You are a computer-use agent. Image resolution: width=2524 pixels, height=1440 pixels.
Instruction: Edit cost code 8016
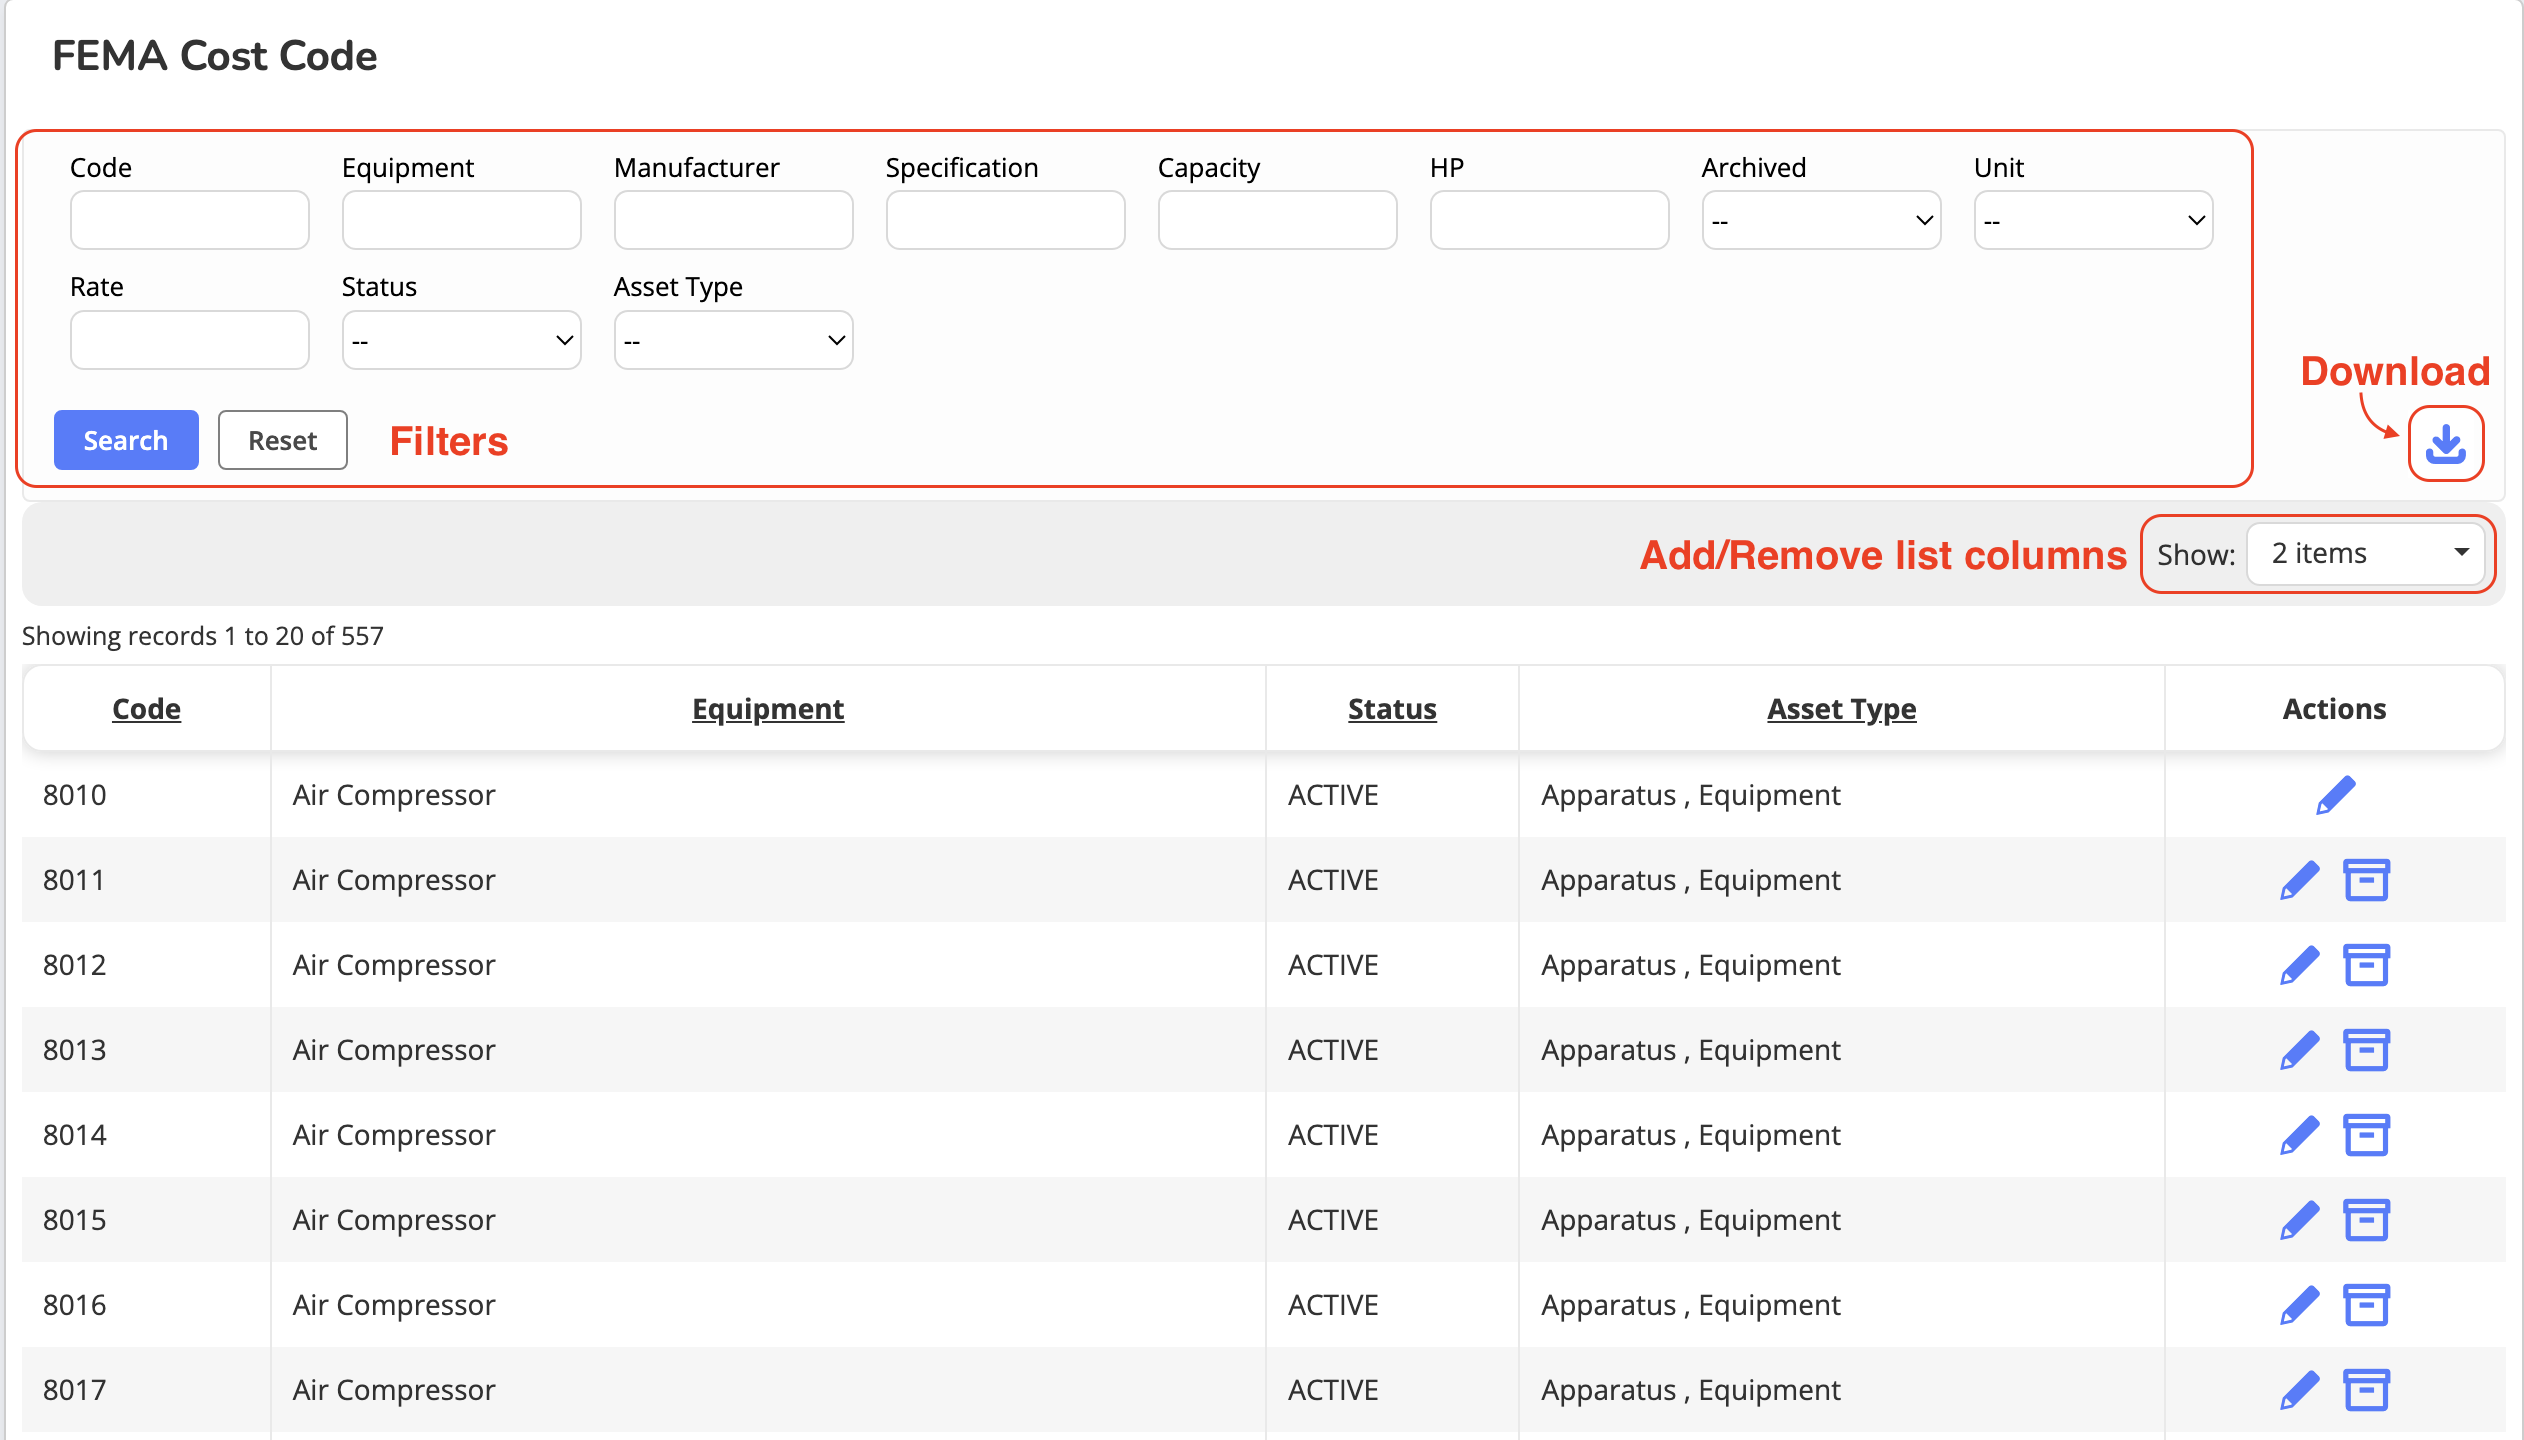[2299, 1305]
